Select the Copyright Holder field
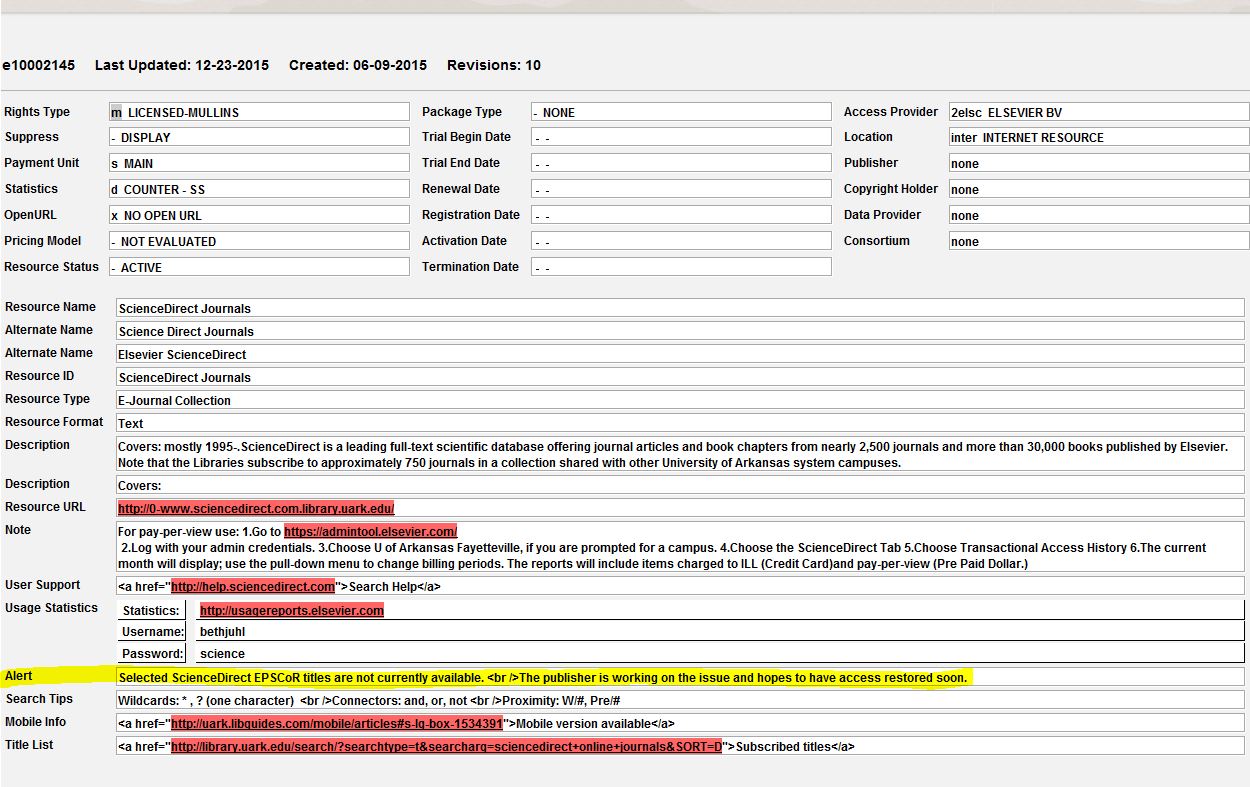The image size is (1250, 787). click(1099, 189)
